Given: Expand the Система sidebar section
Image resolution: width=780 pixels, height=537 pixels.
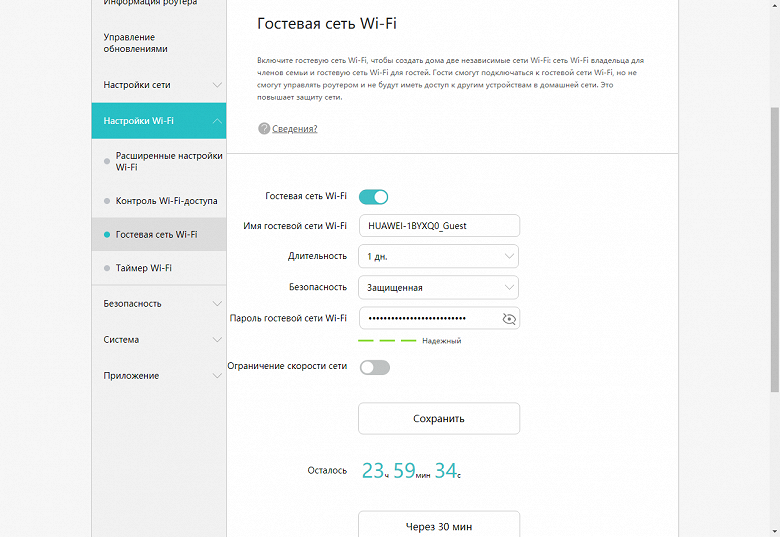Looking at the screenshot, I should [159, 339].
